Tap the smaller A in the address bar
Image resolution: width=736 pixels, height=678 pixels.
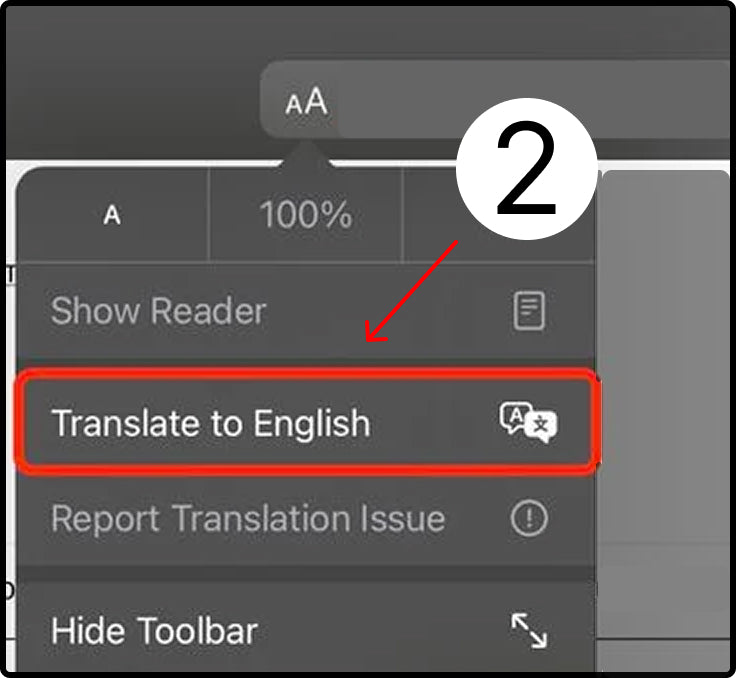294,105
